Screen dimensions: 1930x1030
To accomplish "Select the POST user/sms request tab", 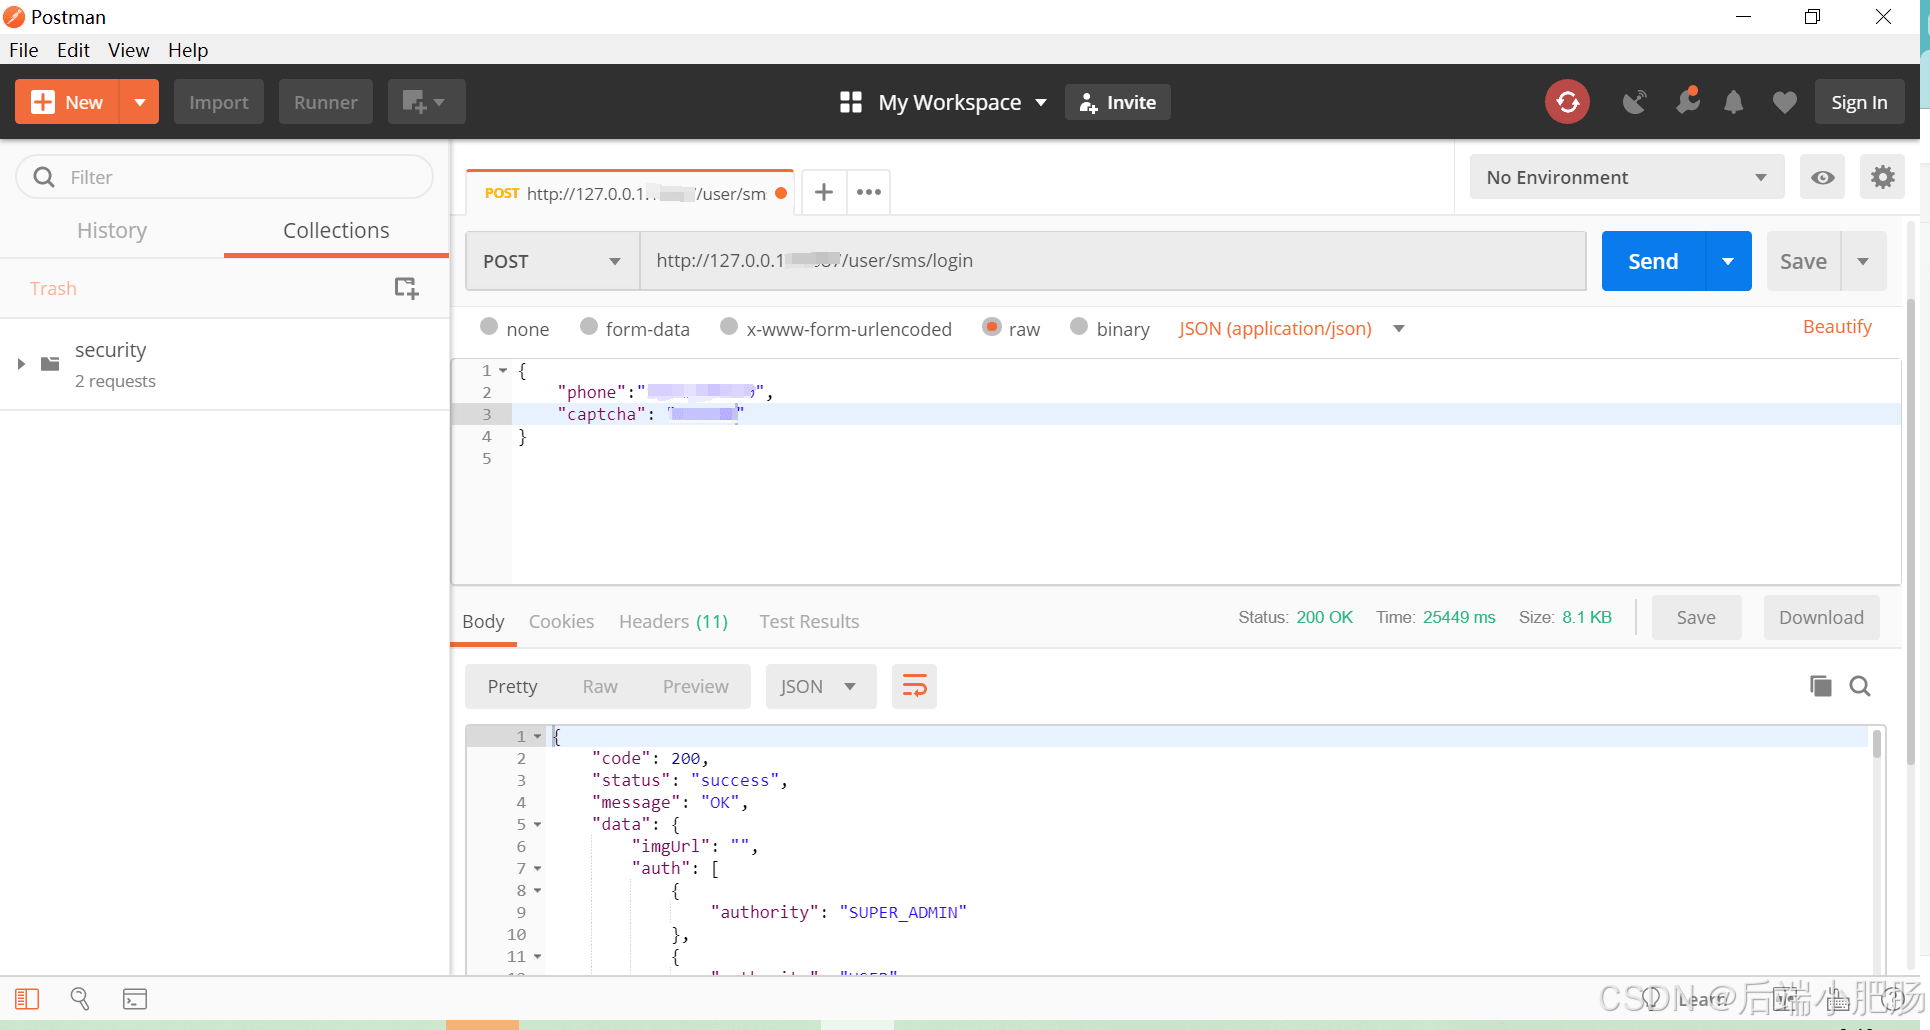I will click(x=630, y=193).
